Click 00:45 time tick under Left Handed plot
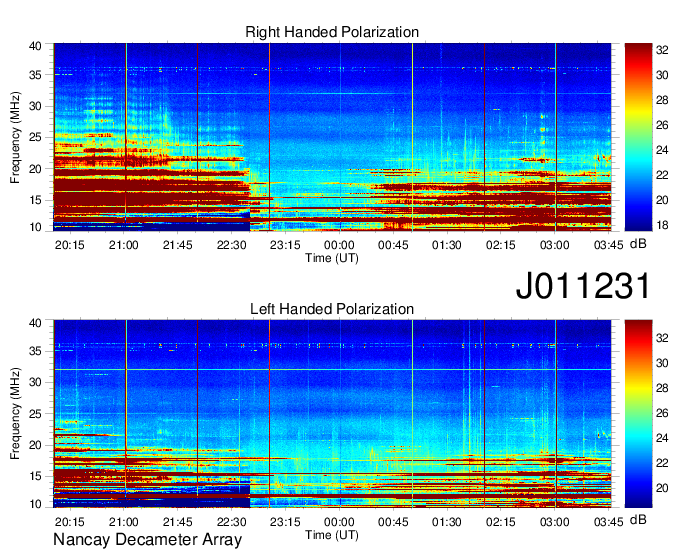The height and width of the screenshot is (552, 680). pos(393,522)
